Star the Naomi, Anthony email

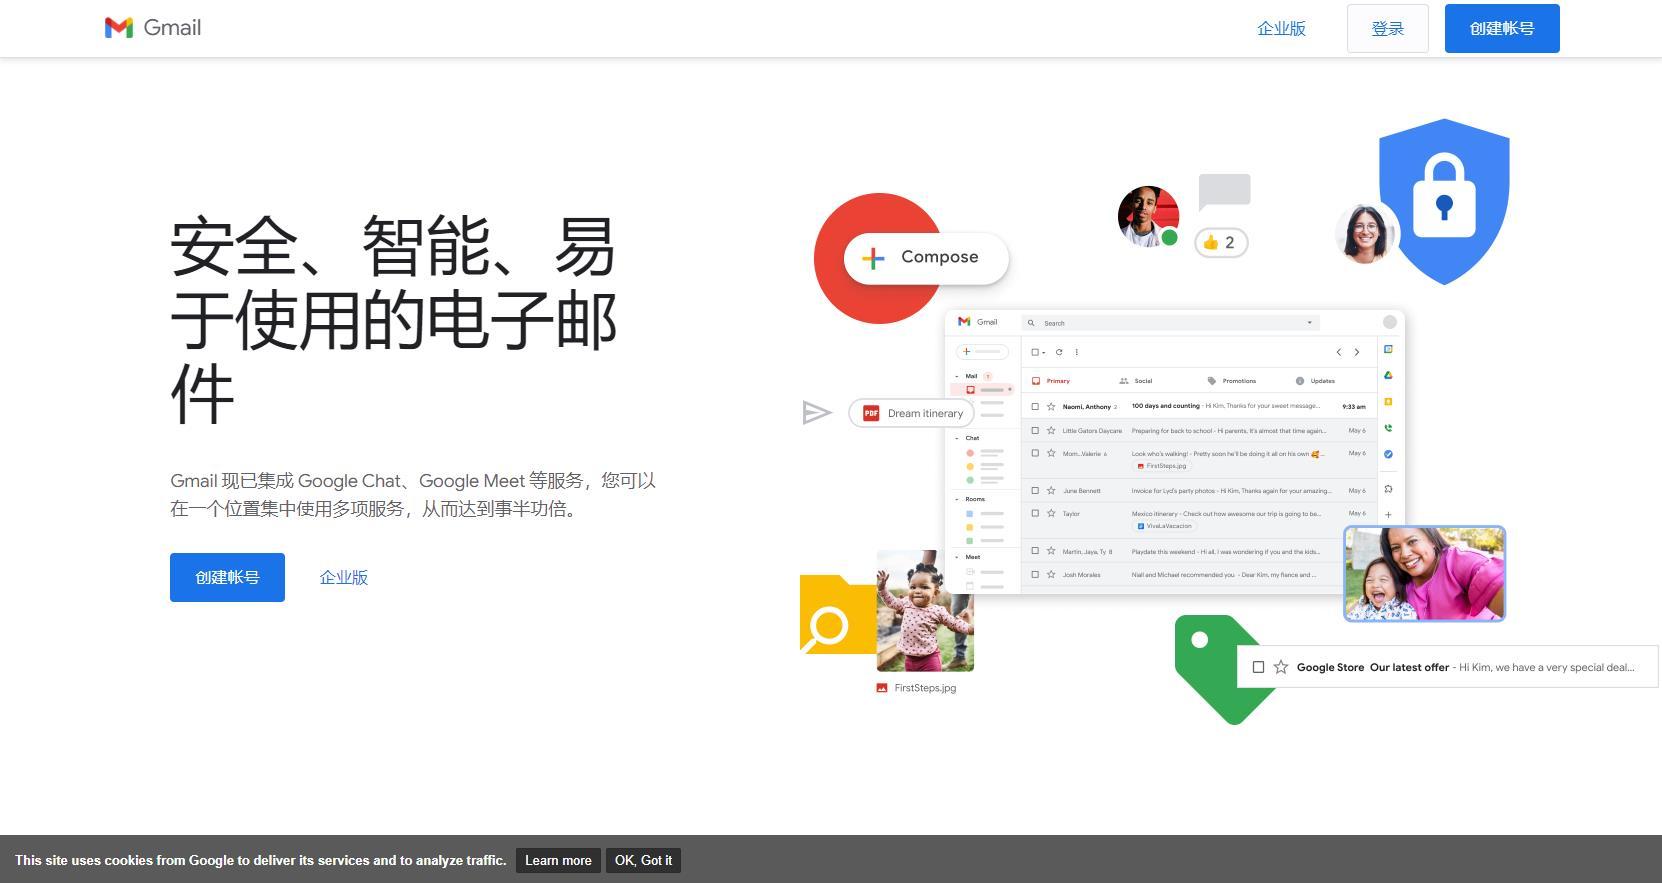(x=1051, y=406)
